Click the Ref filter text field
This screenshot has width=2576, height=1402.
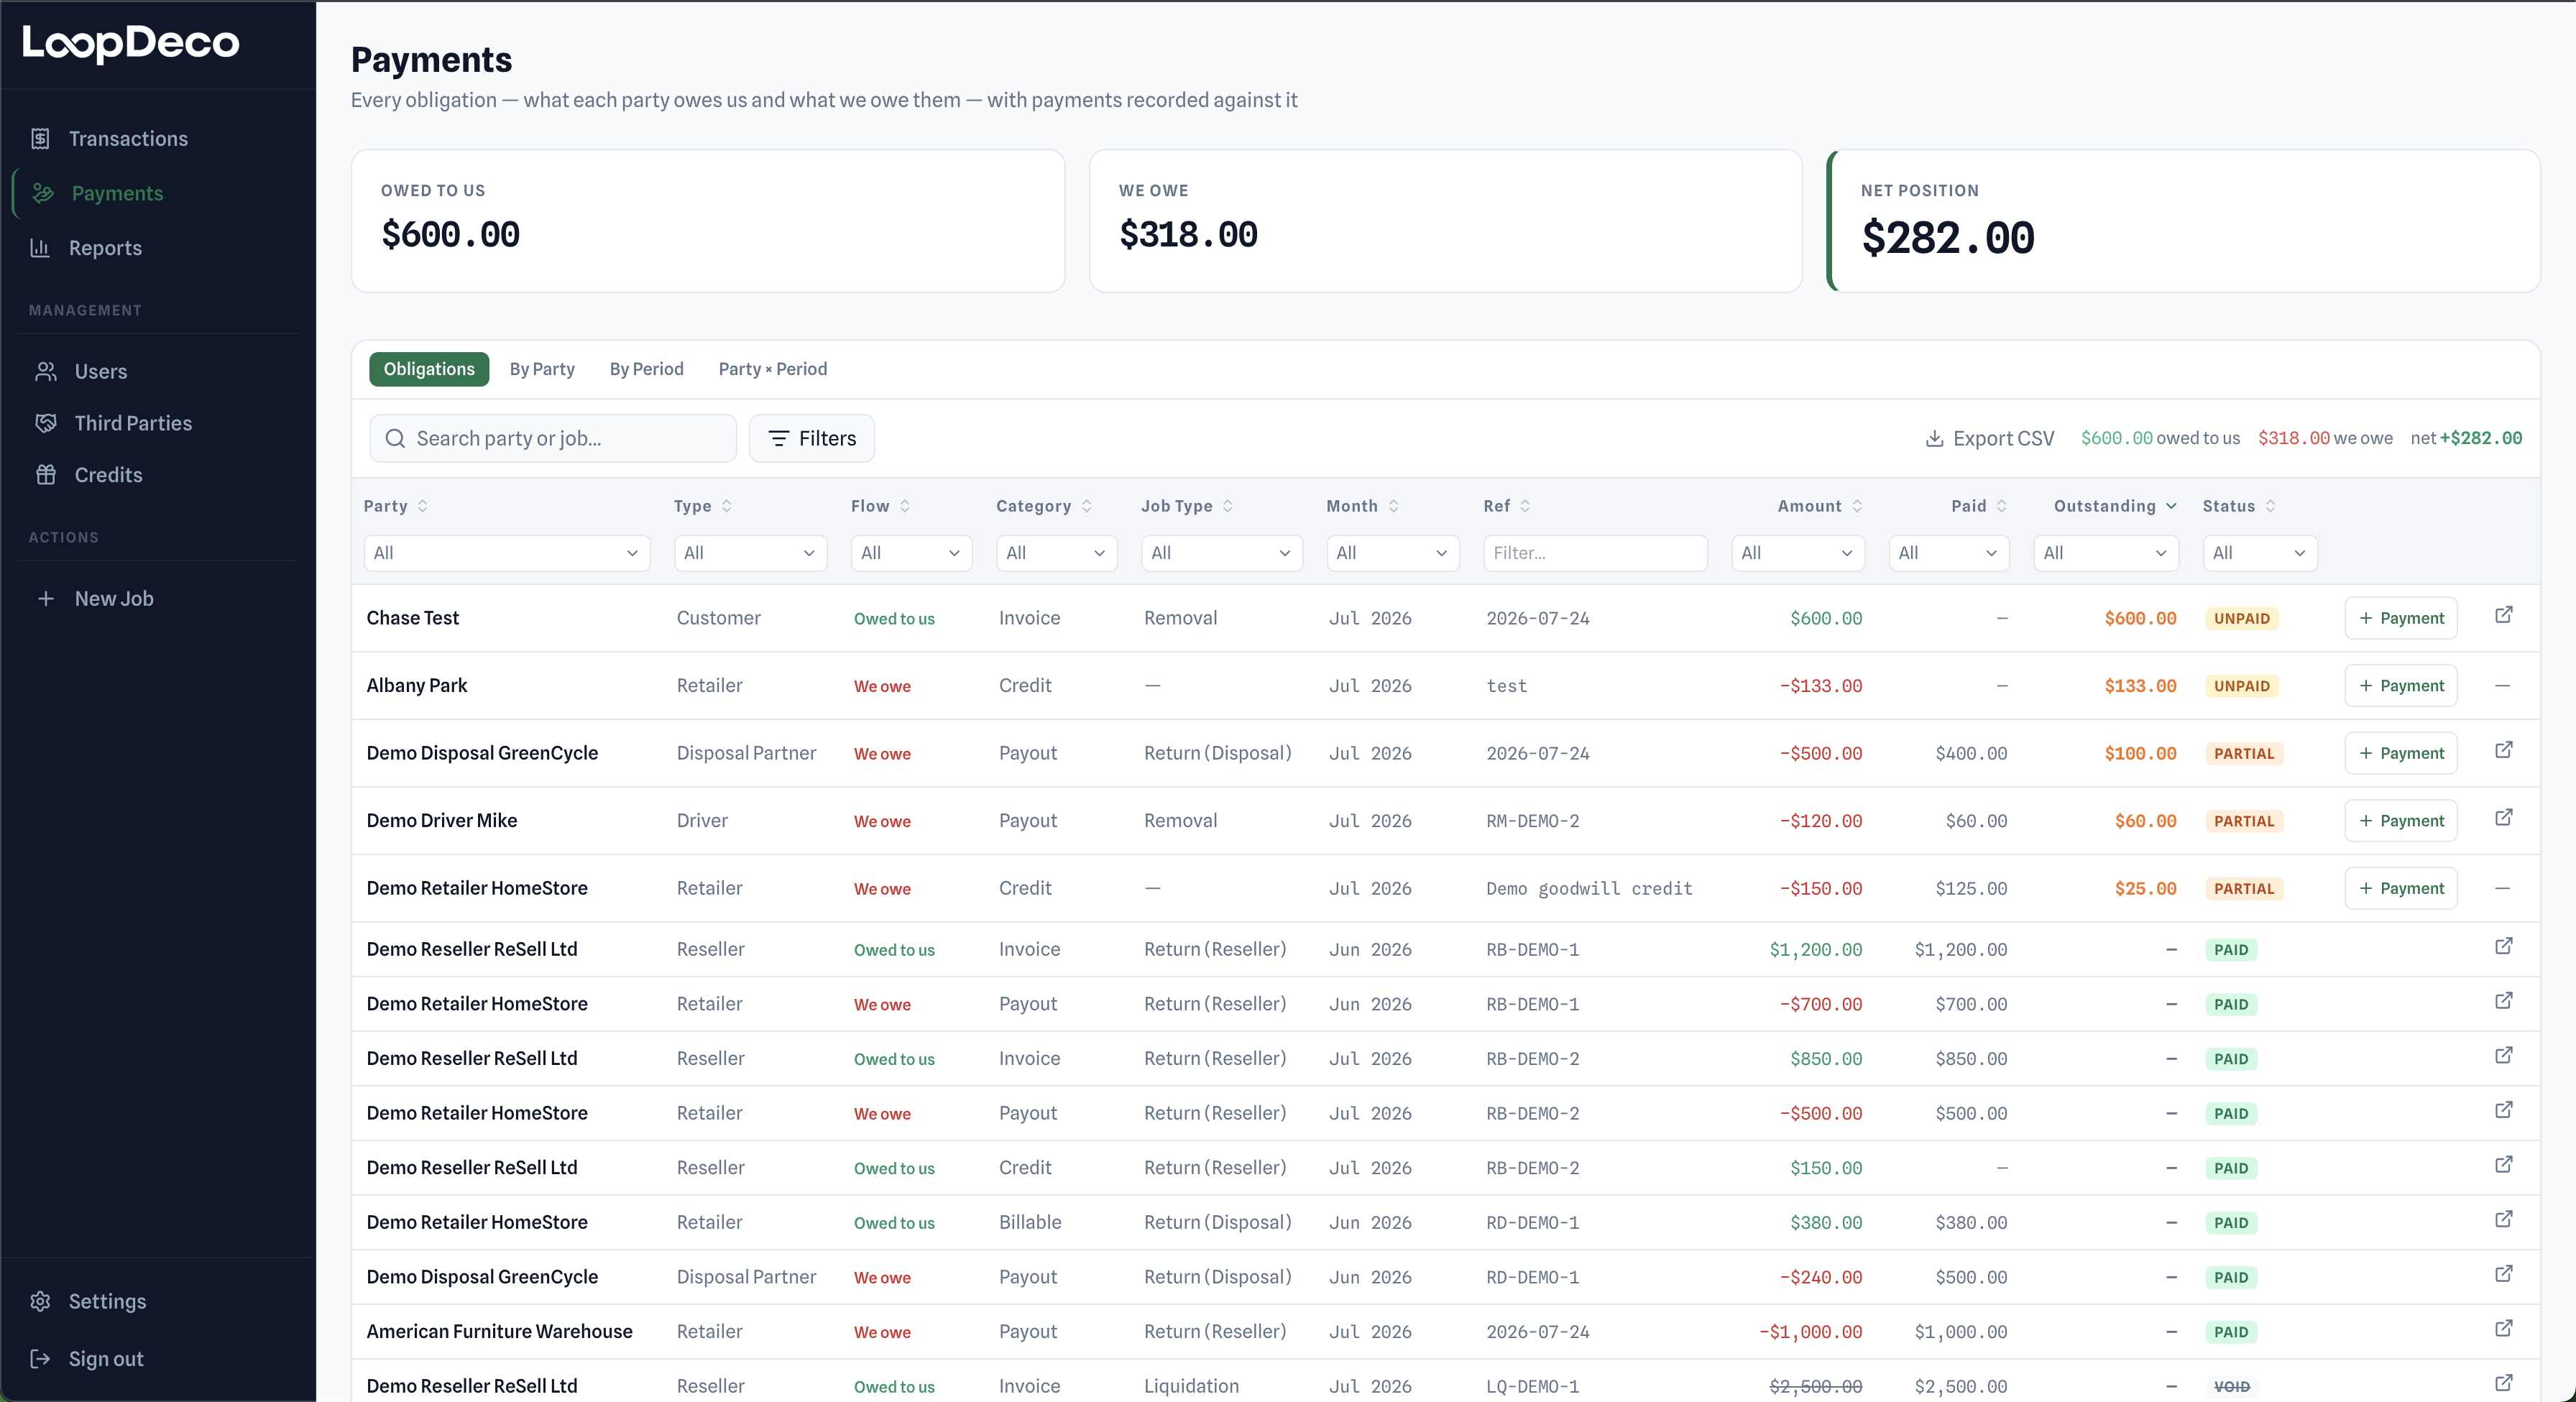coord(1595,553)
